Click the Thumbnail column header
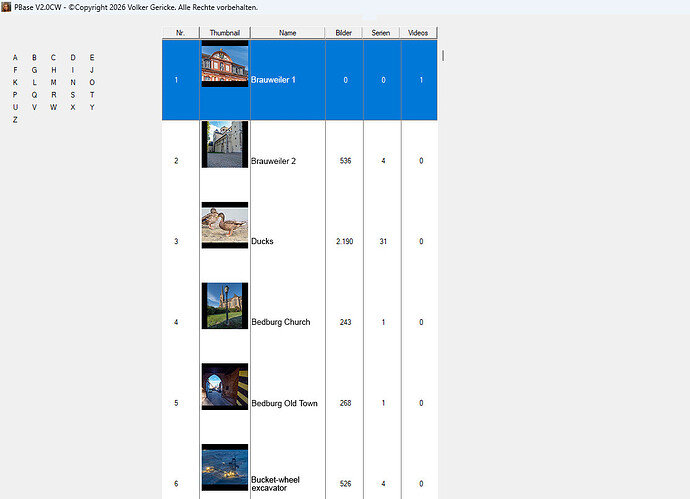Screen dimensions: 690x499 [225, 33]
